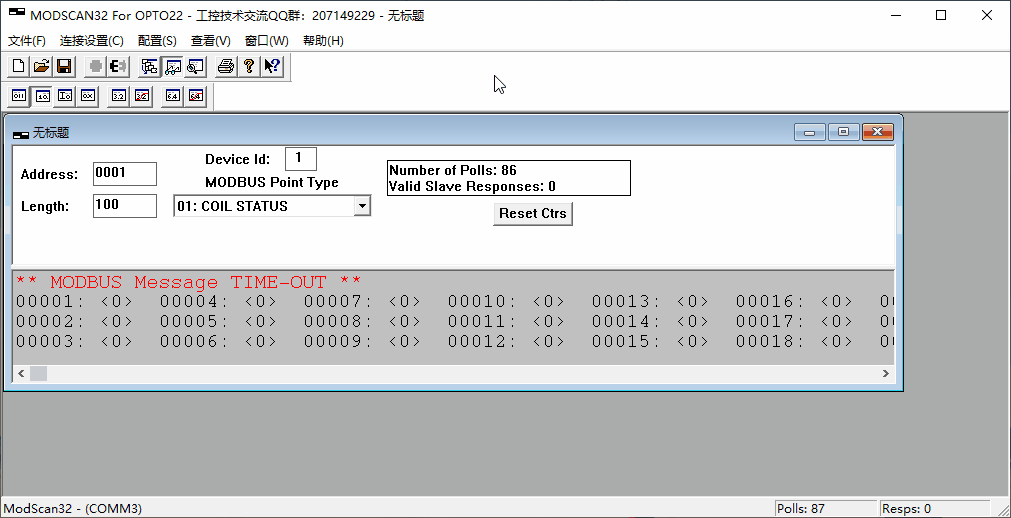Toggle the 32-bit (3.2) float format button
Image resolution: width=1011 pixels, height=518 pixels.
click(x=119, y=96)
